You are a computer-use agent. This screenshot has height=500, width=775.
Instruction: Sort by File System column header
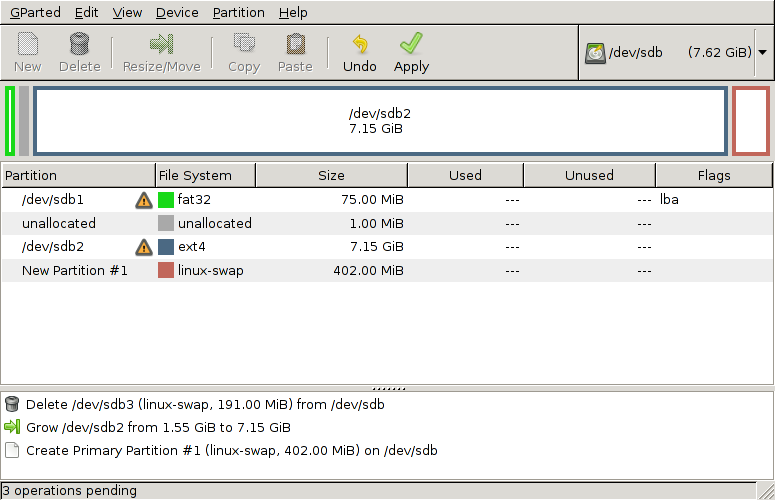pyautogui.click(x=206, y=175)
